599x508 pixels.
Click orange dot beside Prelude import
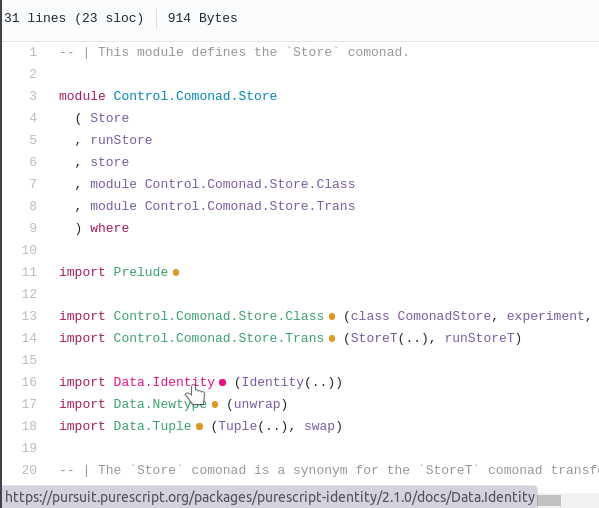pos(176,273)
